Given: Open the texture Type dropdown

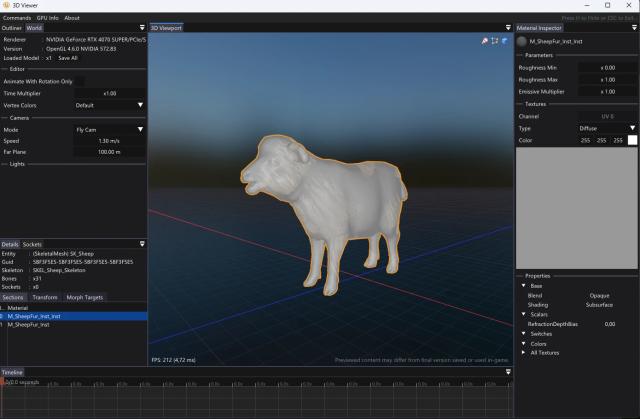Looking at the screenshot, I should [607, 128].
